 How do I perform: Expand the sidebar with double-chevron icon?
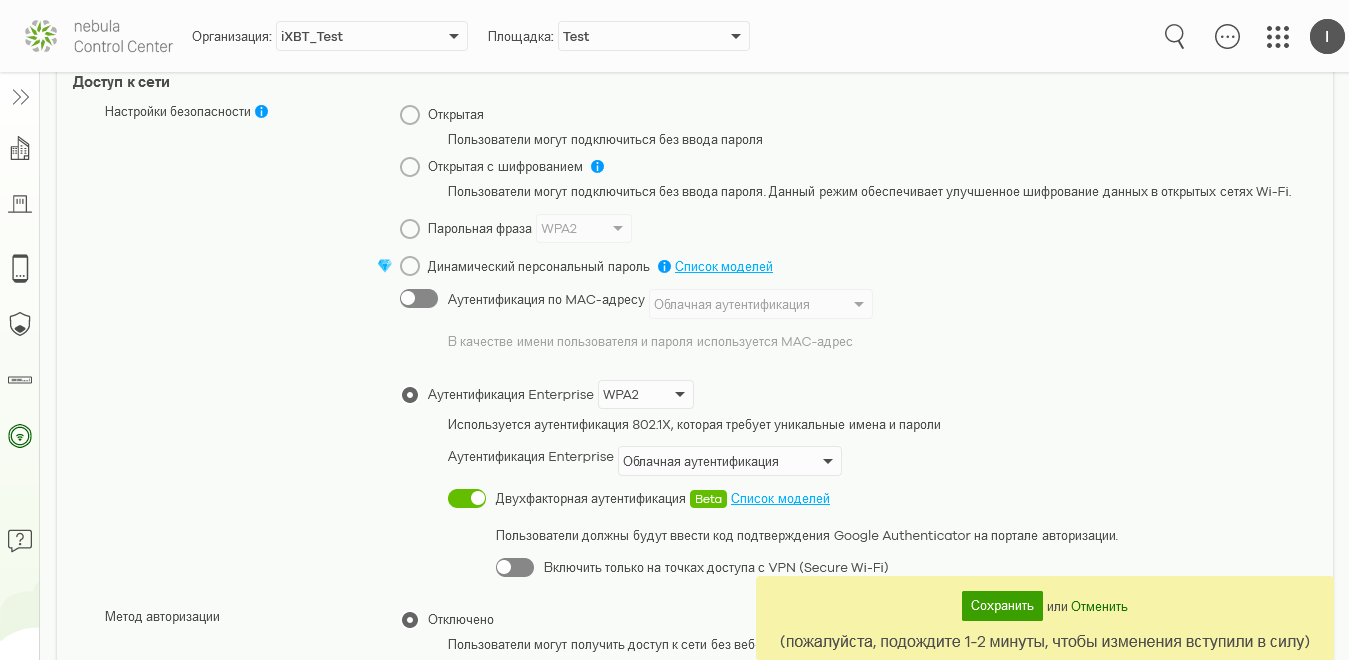[x=20, y=97]
